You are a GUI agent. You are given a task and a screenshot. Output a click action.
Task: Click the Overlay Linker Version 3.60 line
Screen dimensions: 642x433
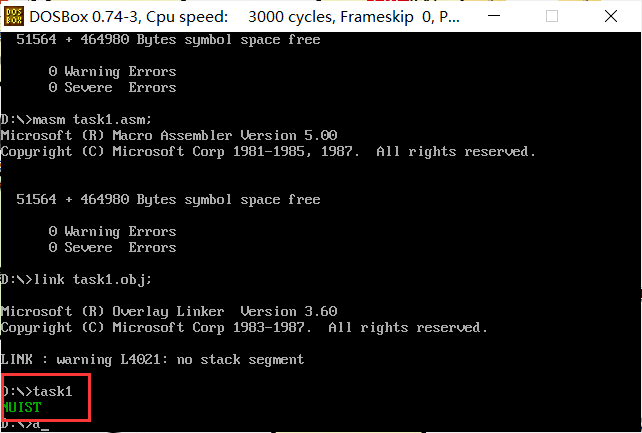pyautogui.click(x=169, y=311)
